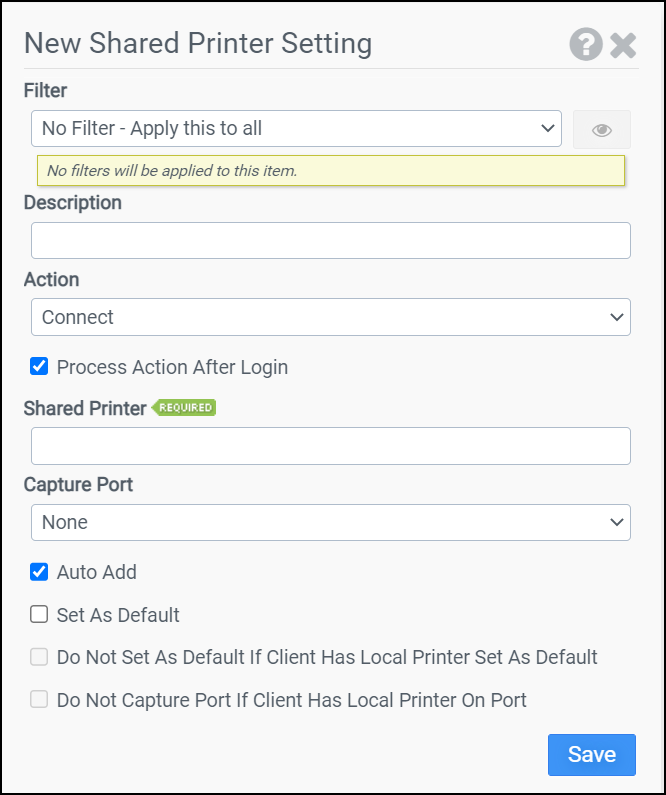This screenshot has width=666, height=795.
Task: Focus the Shared Printer input box
Action: tap(330, 446)
